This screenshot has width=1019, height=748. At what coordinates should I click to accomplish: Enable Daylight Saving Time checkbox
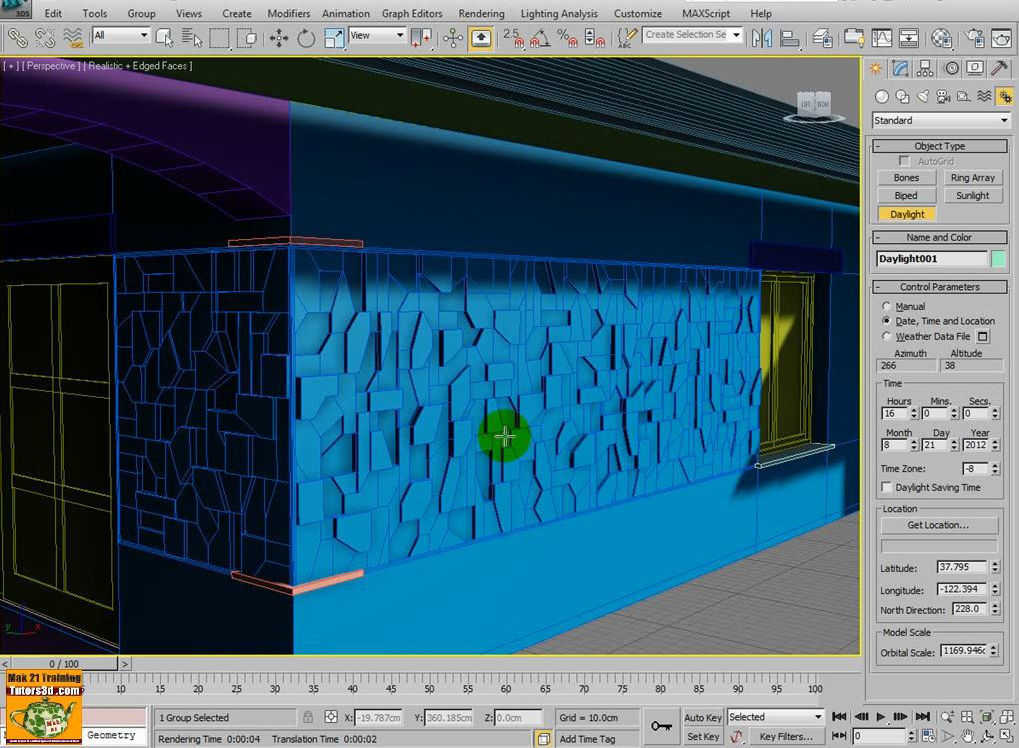click(x=886, y=487)
